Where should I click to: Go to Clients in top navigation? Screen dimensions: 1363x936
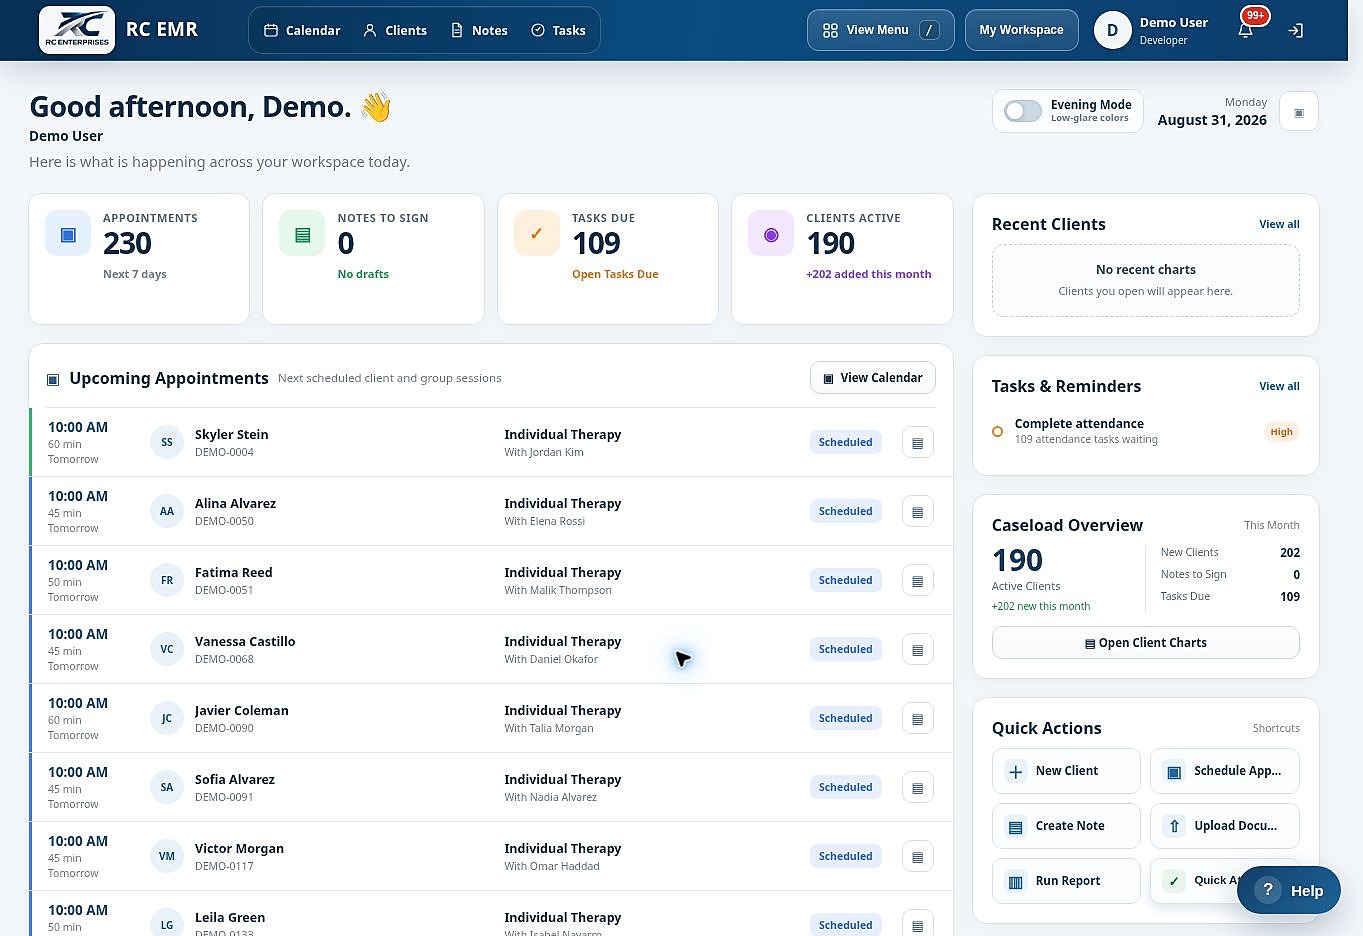[x=395, y=30]
